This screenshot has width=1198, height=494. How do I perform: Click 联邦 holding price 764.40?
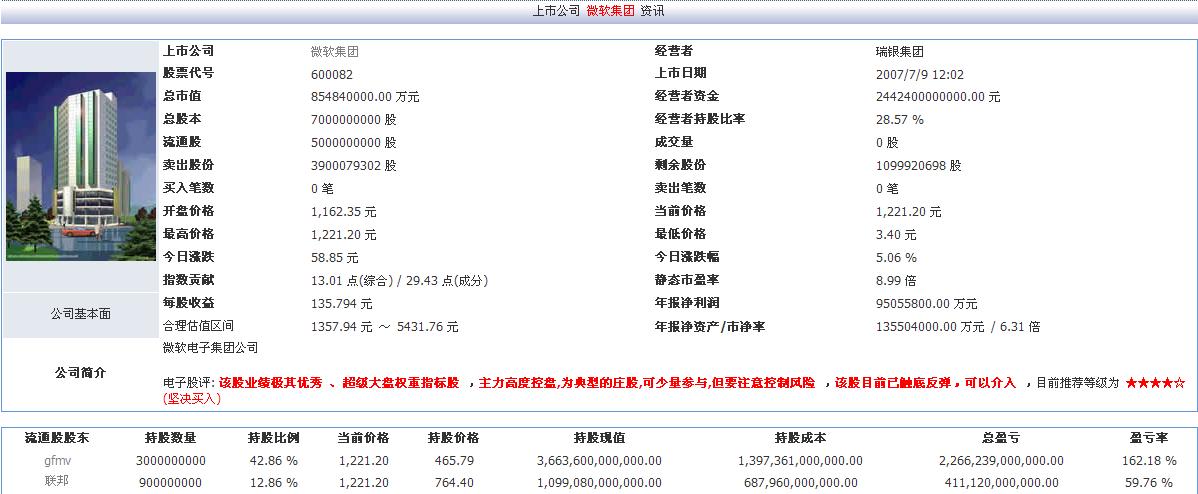click(454, 483)
